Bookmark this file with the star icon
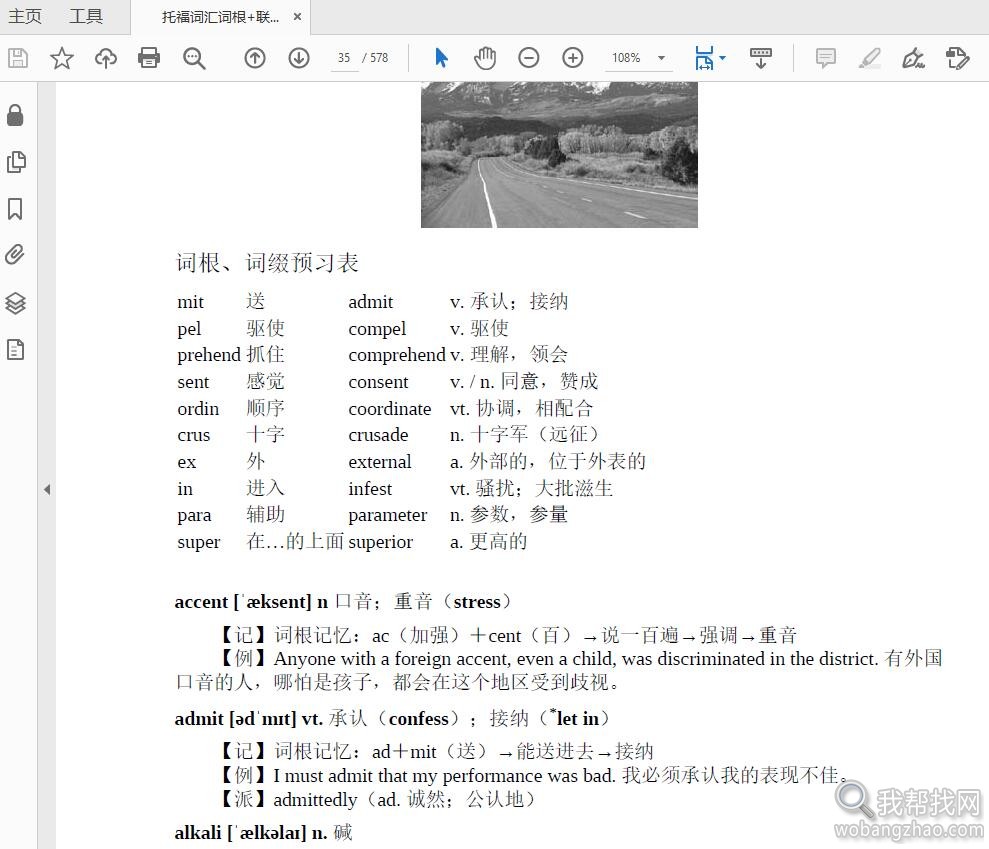Screen dimensions: 989x849 [62, 58]
